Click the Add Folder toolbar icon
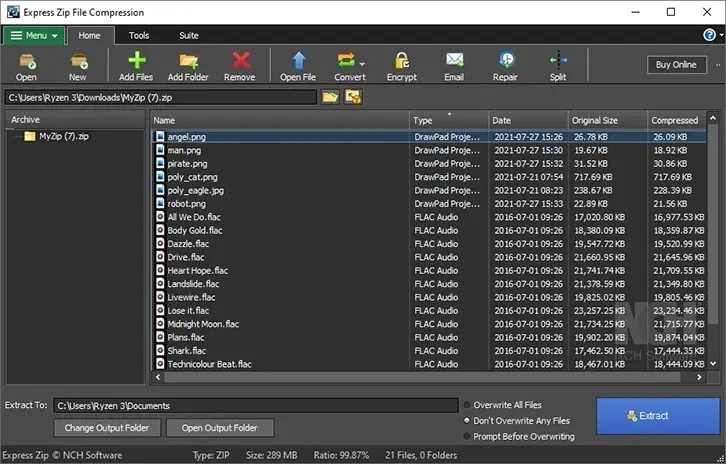The width and height of the screenshot is (726, 464). point(188,61)
